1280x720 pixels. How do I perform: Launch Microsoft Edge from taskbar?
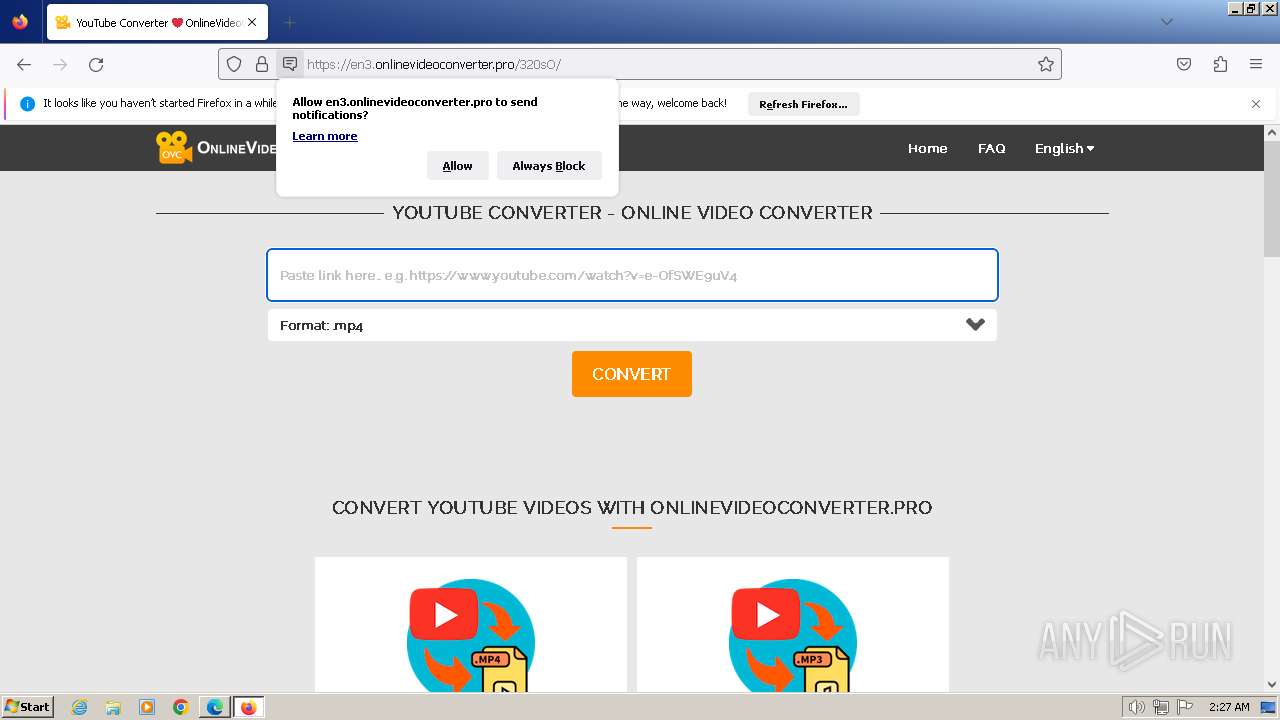pyautogui.click(x=215, y=707)
